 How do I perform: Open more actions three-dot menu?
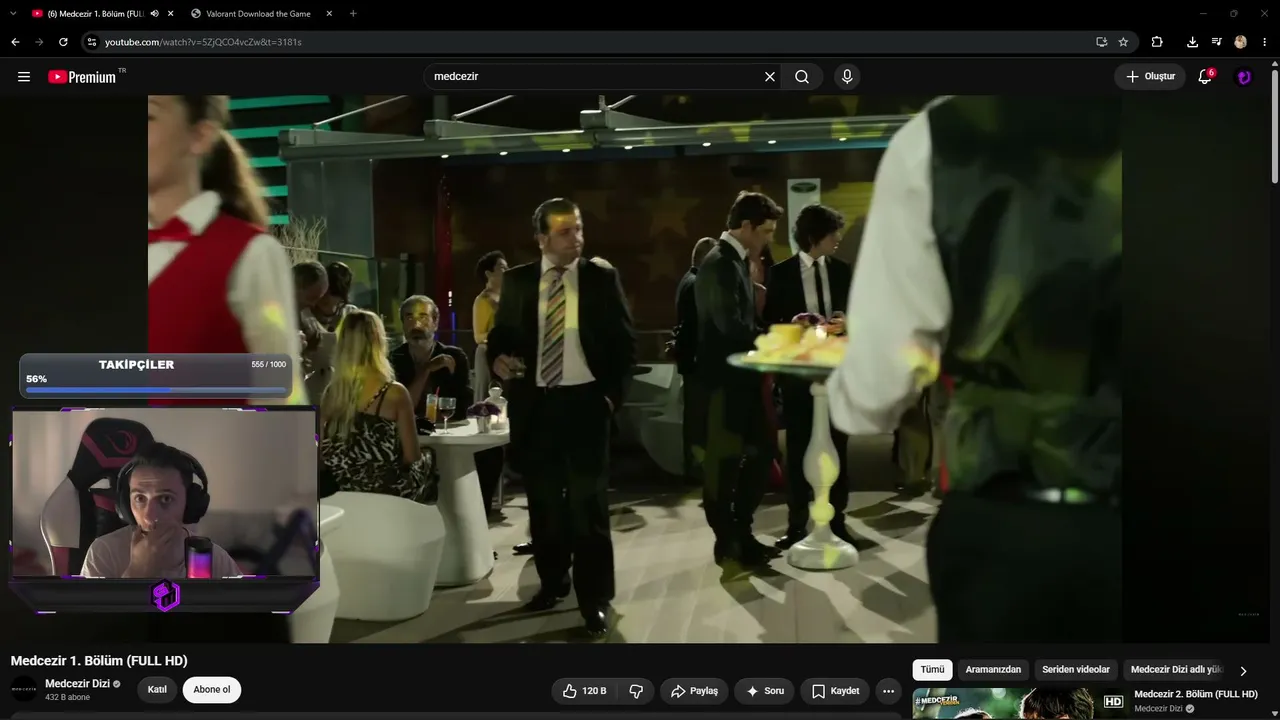click(888, 691)
